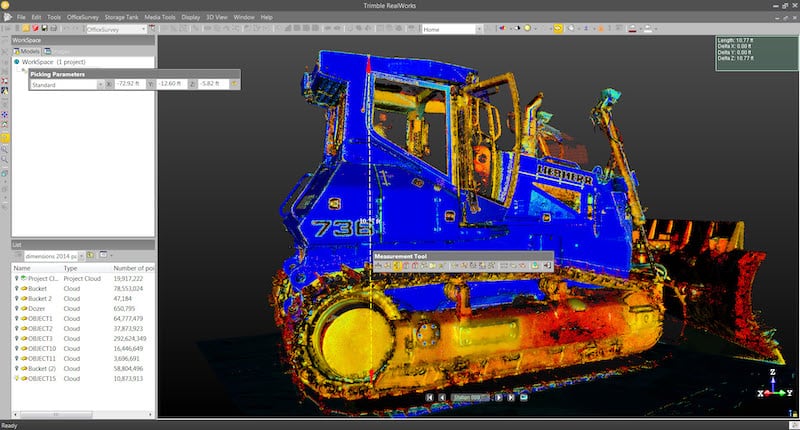This screenshot has height=430, width=800.
Task: Click the highlighted yellow navigation mode icon
Action: coord(558,29)
